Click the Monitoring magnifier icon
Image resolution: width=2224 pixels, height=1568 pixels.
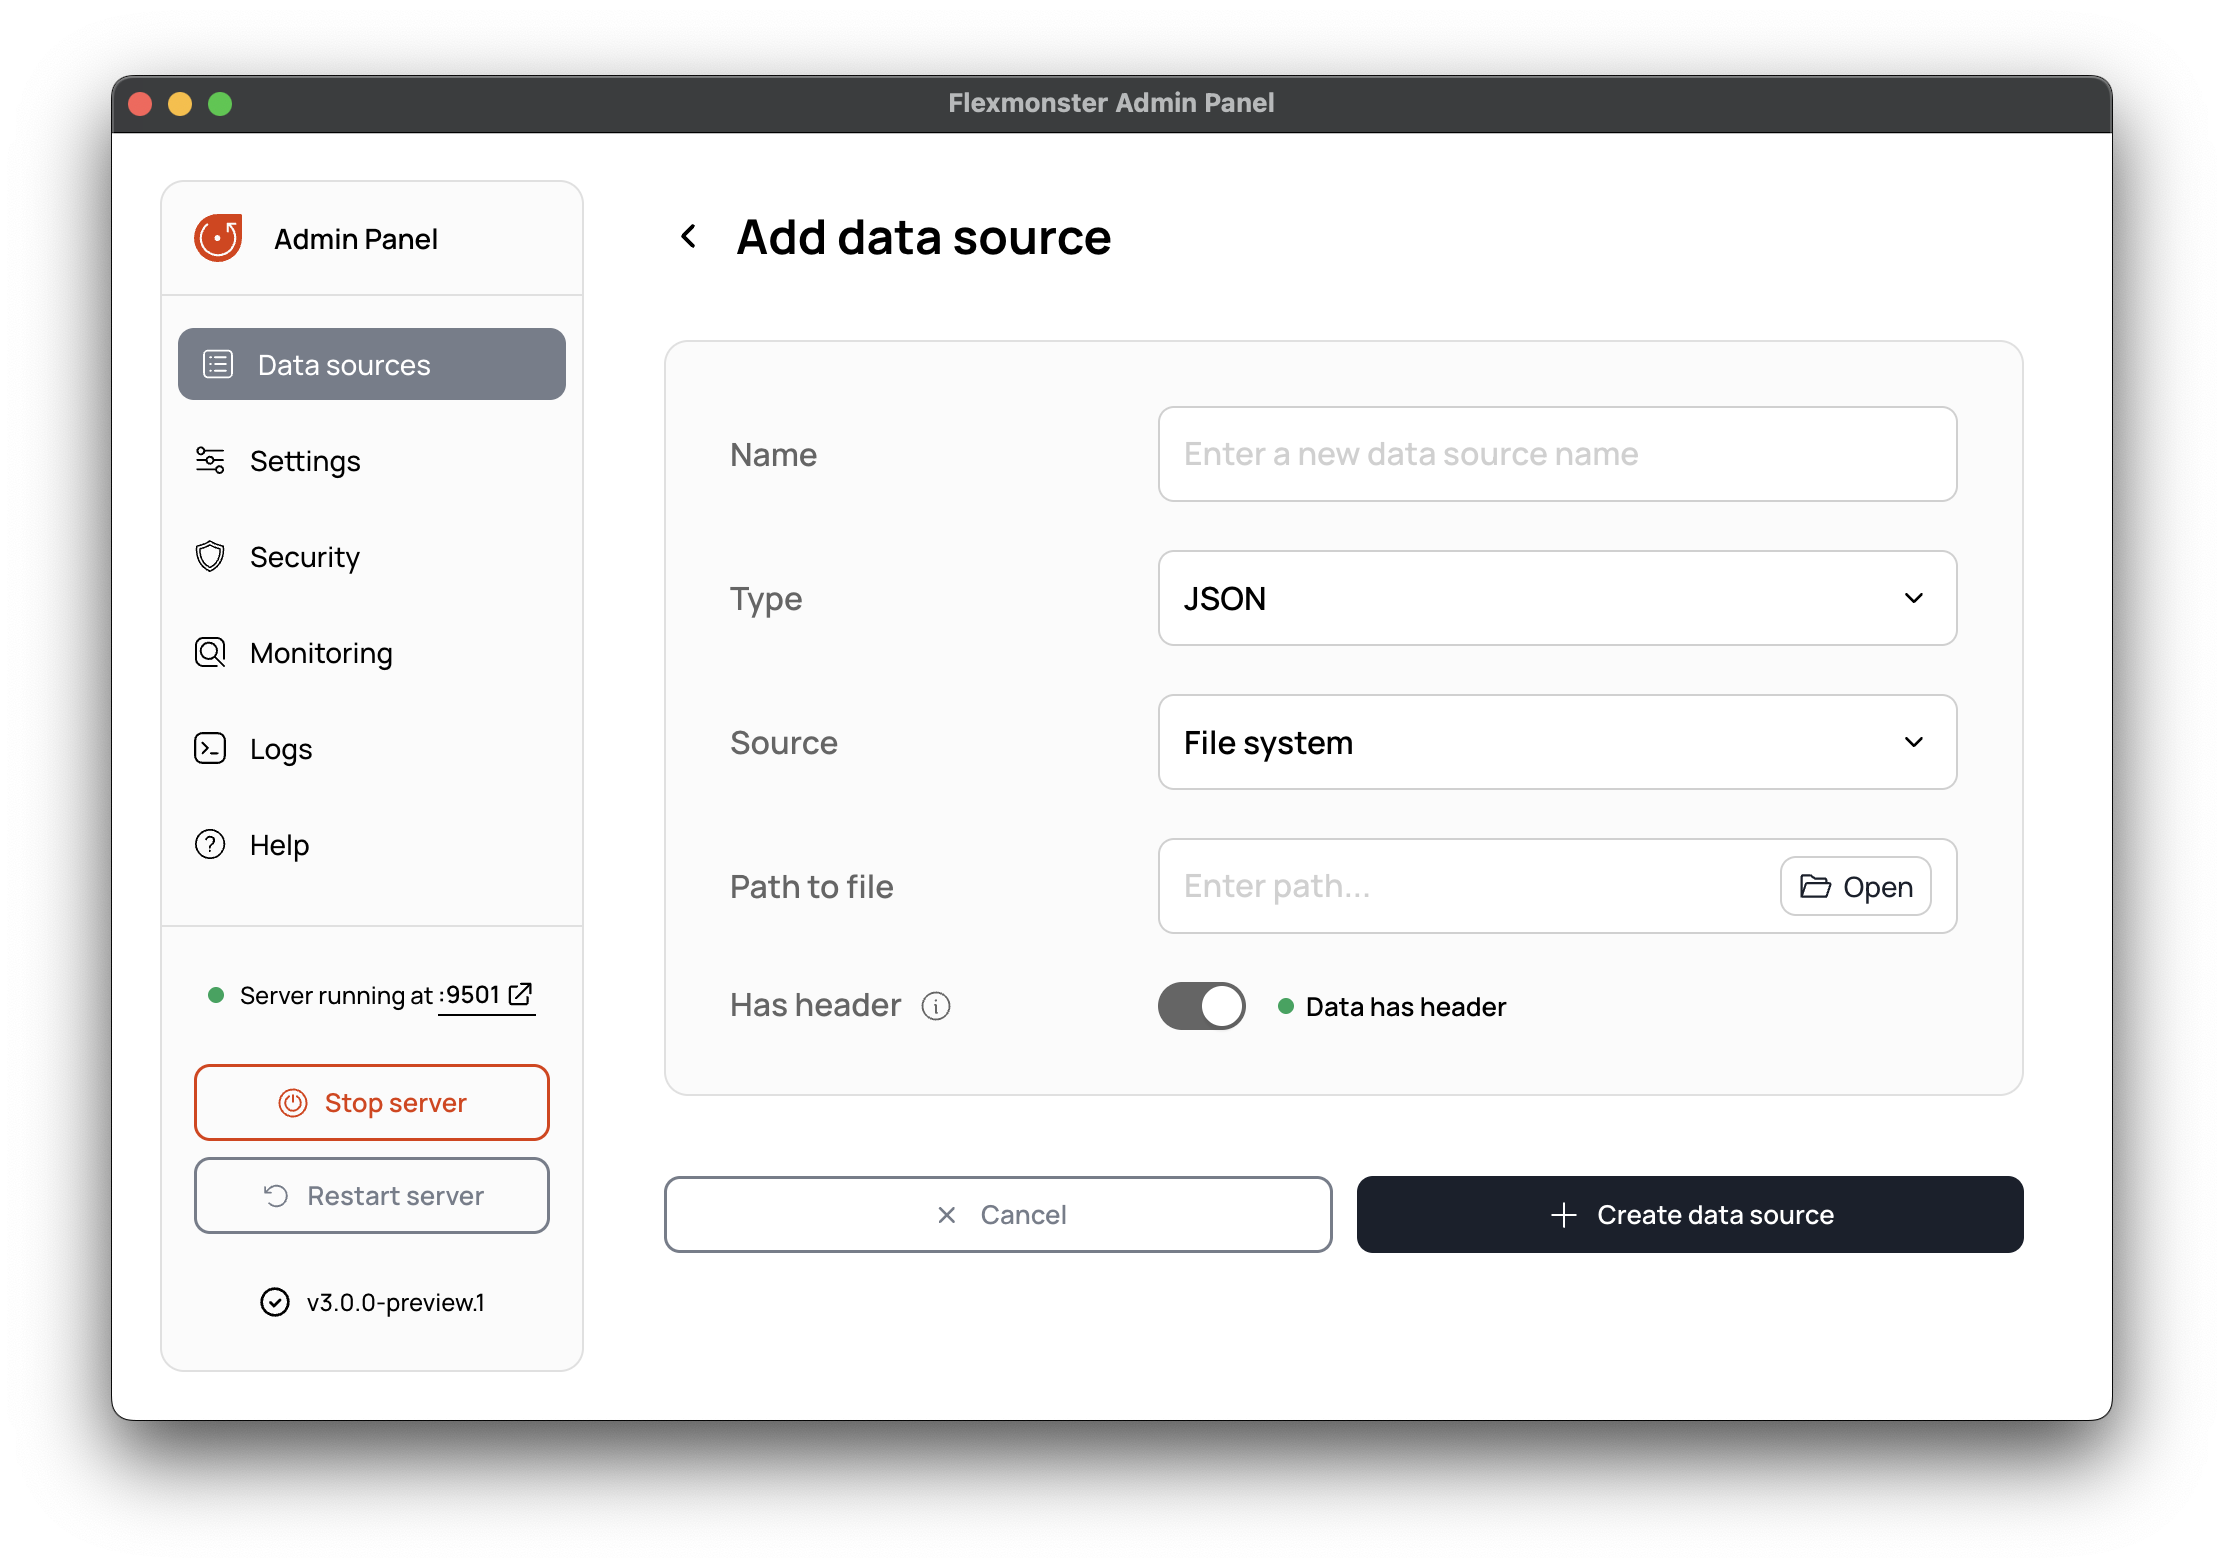(210, 652)
